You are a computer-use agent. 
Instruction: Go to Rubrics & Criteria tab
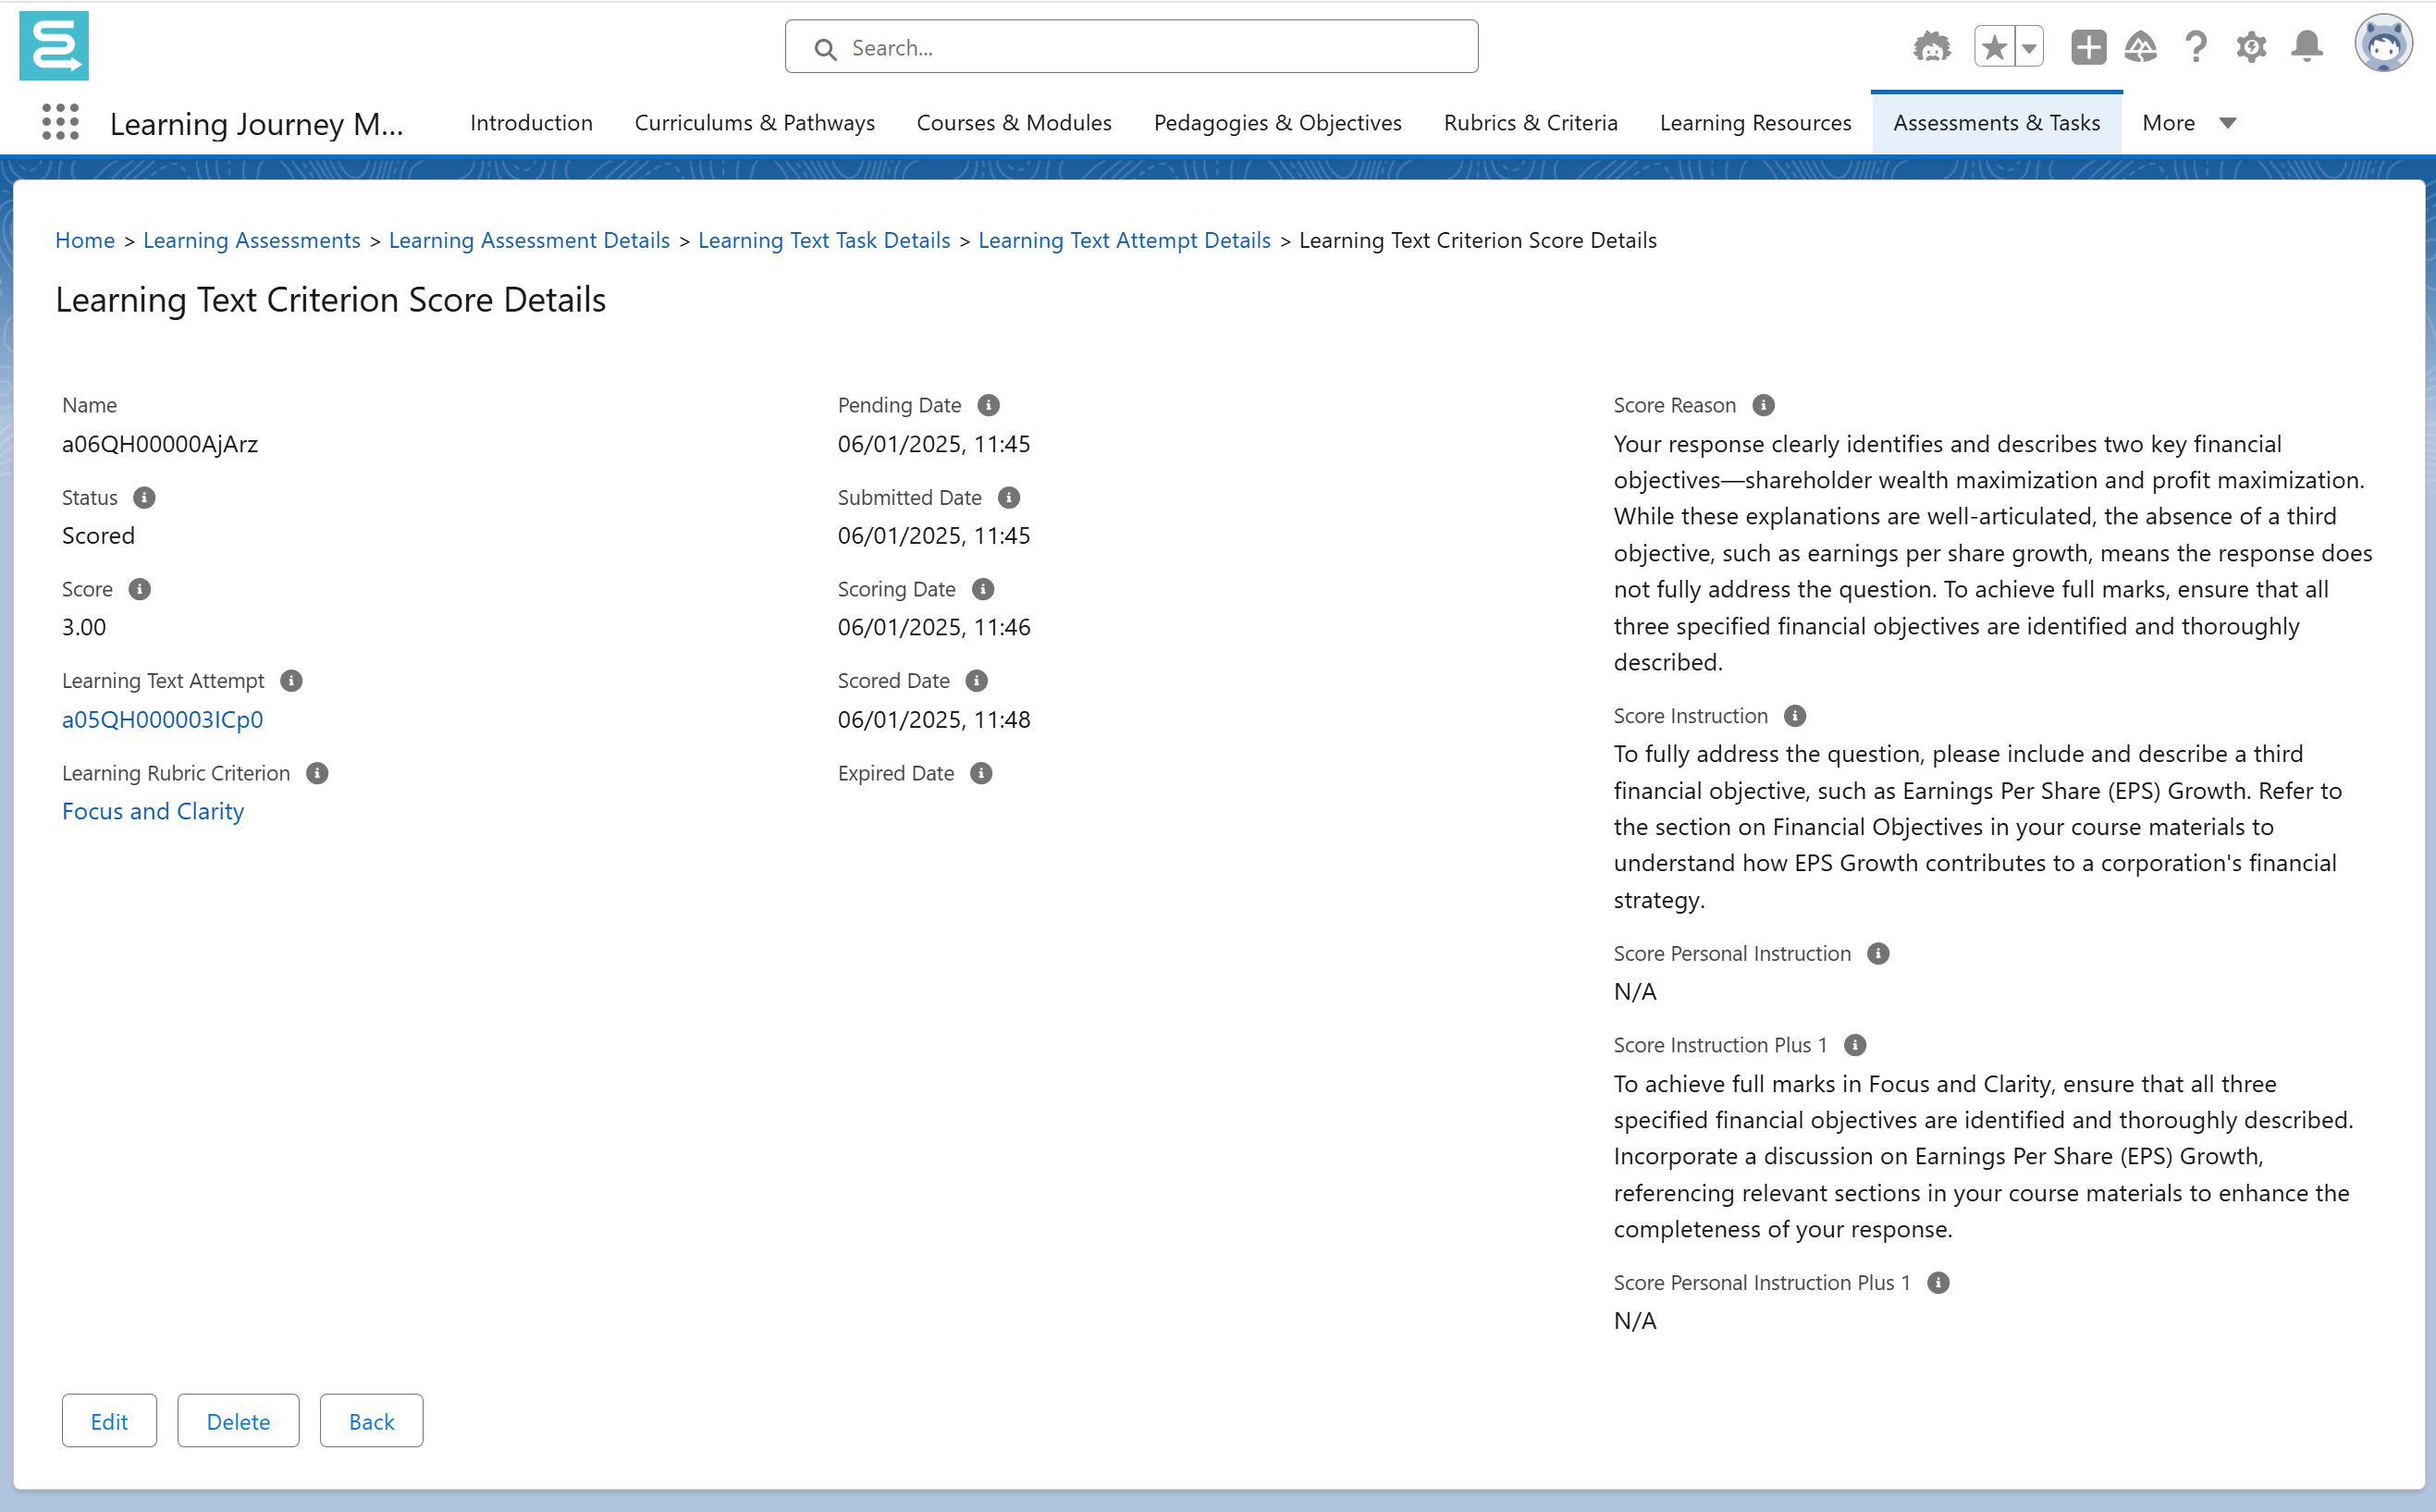pos(1530,123)
